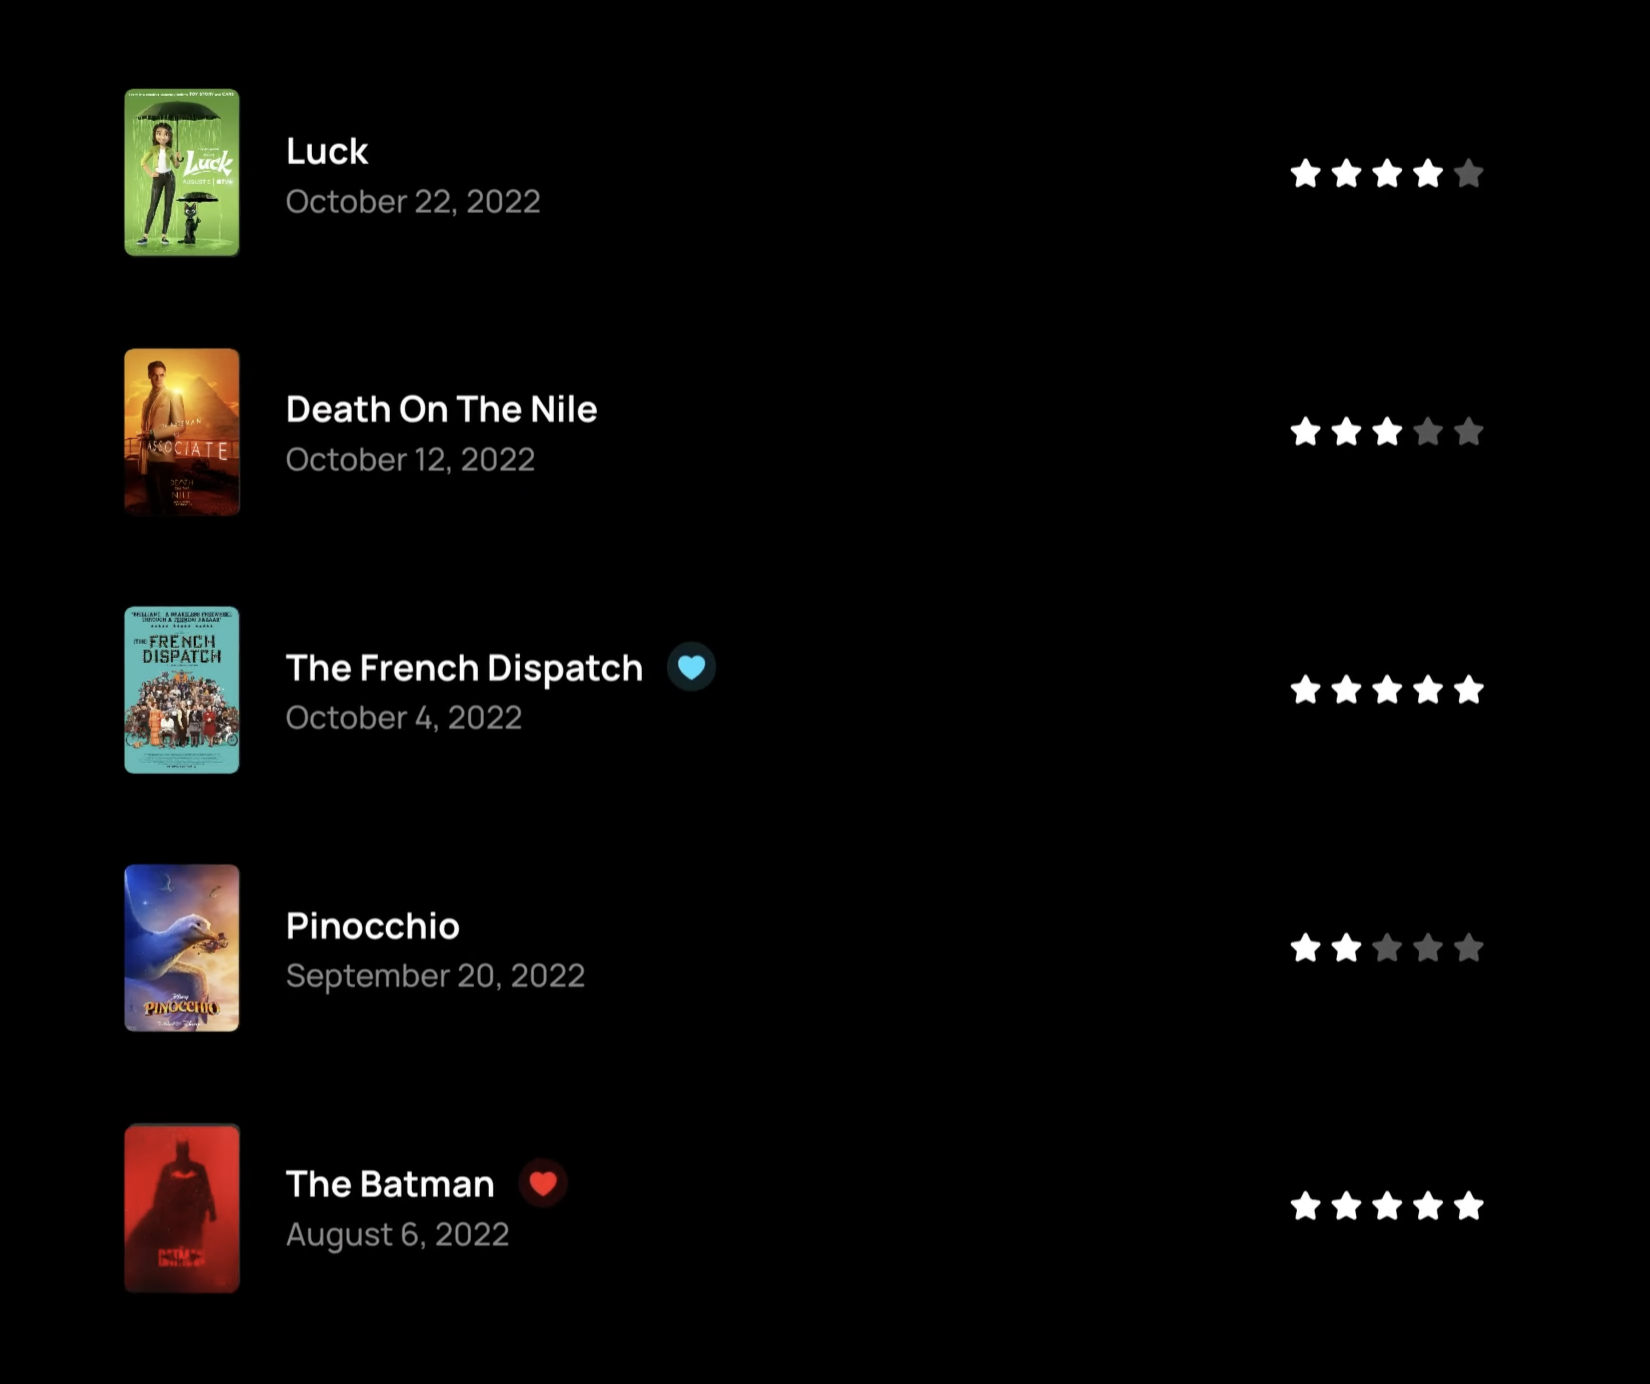Select The French Dispatch title text
Viewport: 1650px width, 1384px height.
(464, 668)
